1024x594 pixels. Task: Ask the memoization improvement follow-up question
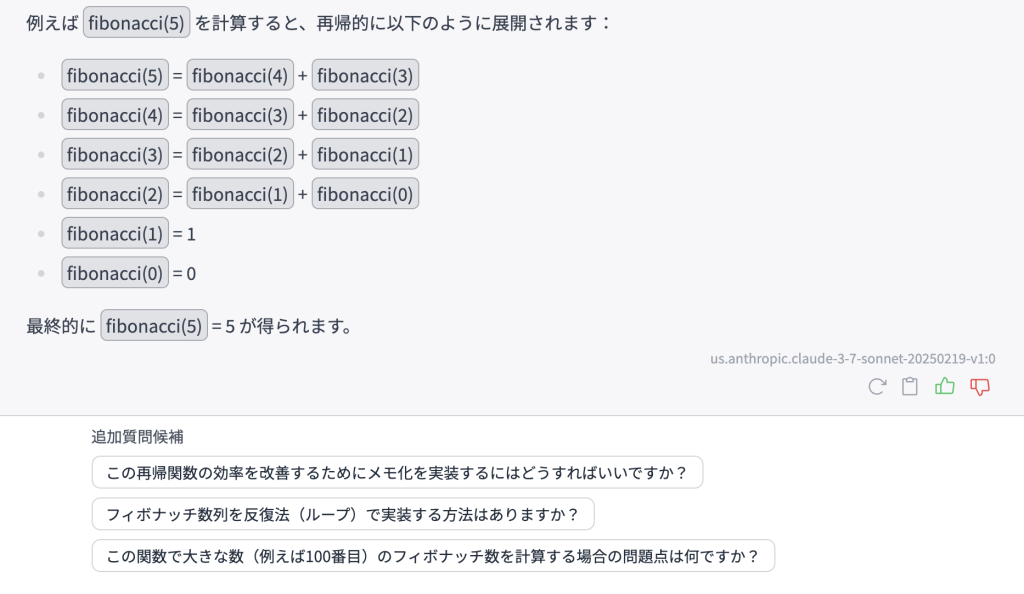click(397, 472)
